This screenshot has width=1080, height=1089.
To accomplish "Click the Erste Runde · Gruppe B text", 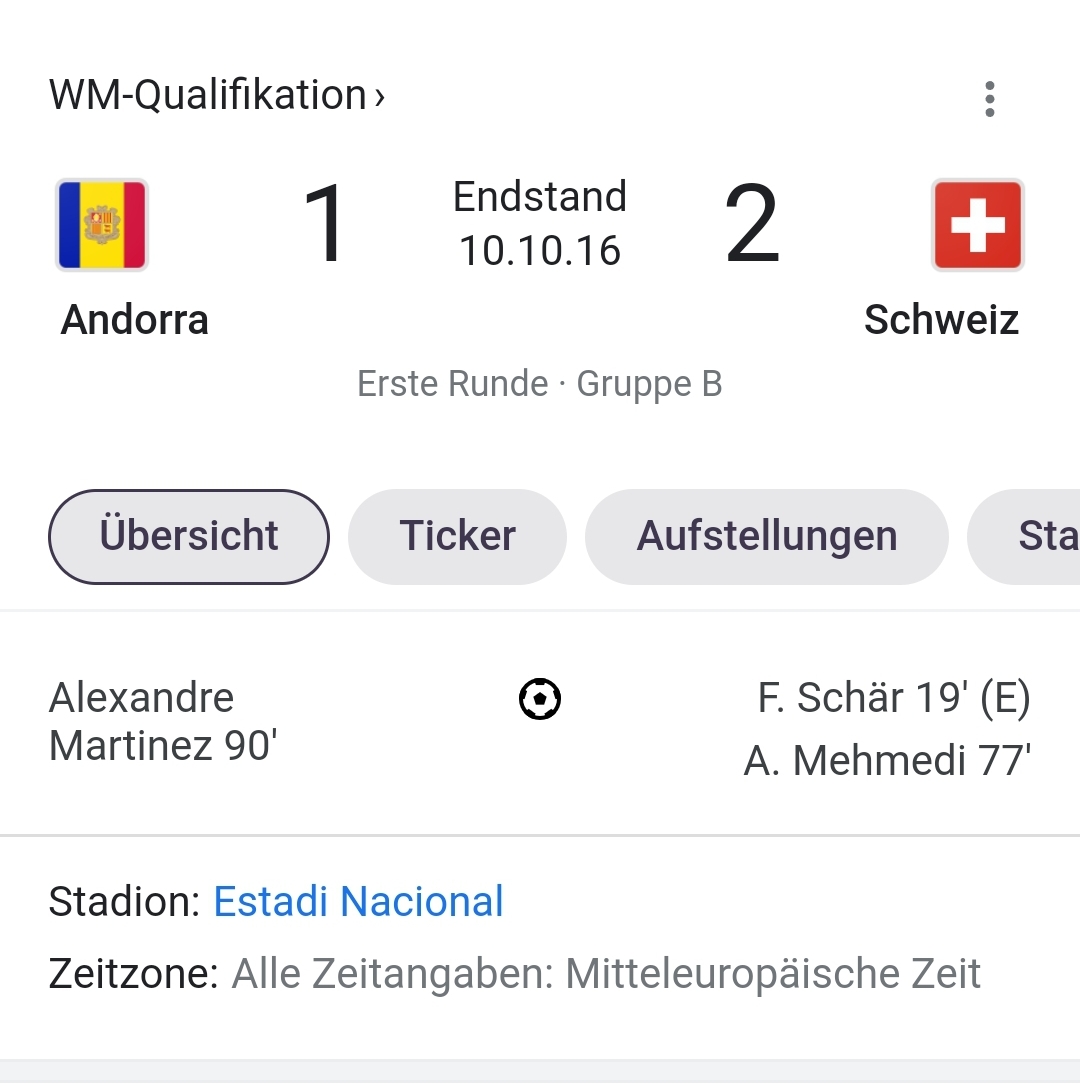I will pyautogui.click(x=540, y=384).
